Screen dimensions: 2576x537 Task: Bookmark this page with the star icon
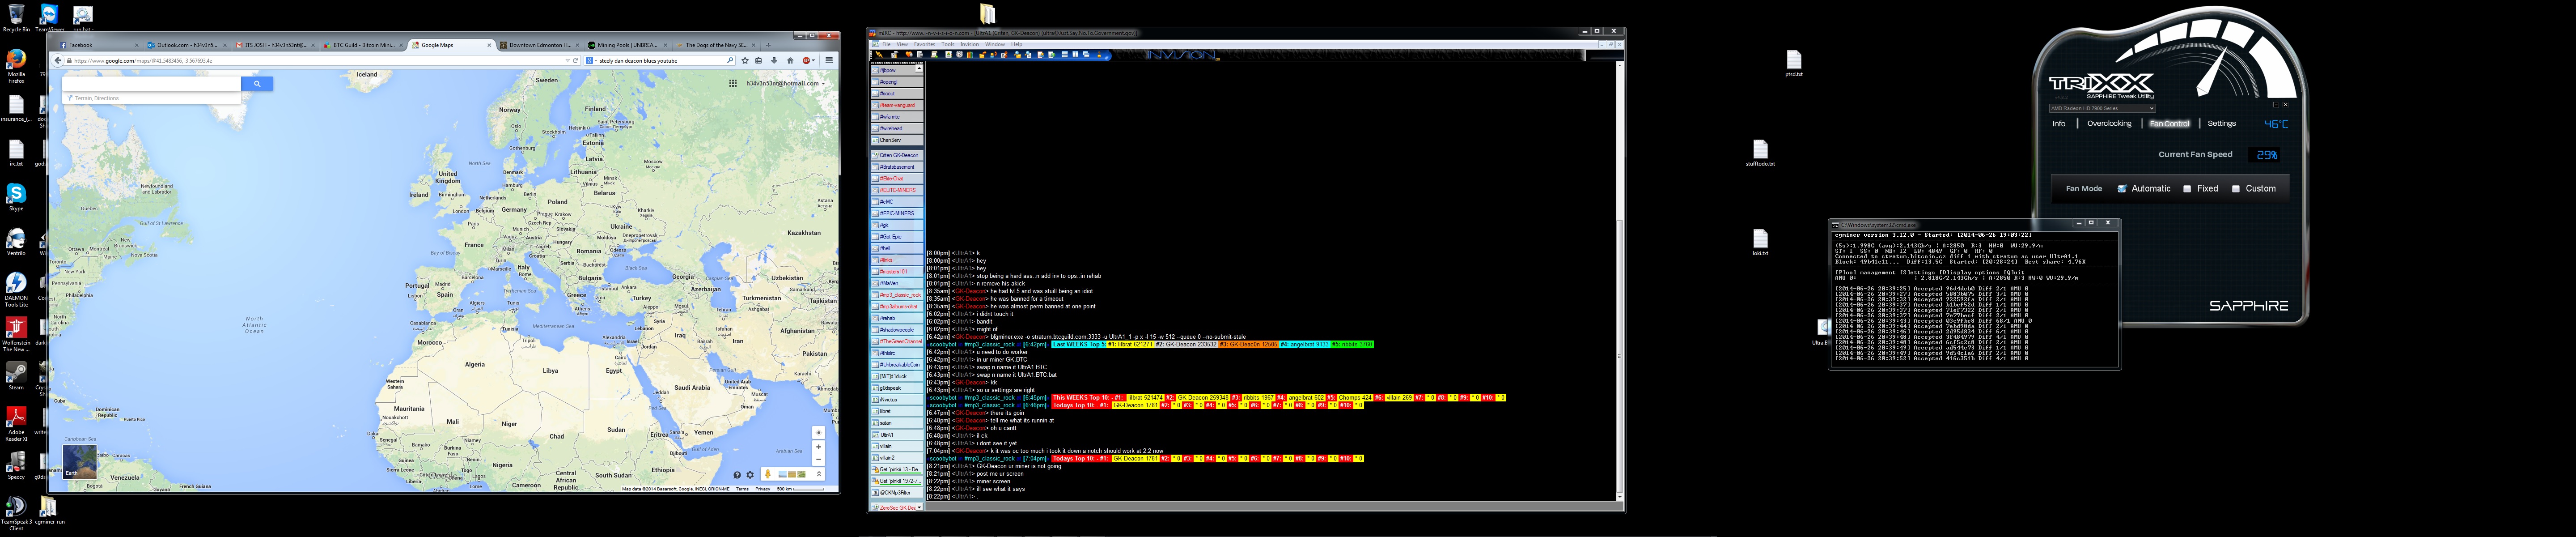click(745, 60)
